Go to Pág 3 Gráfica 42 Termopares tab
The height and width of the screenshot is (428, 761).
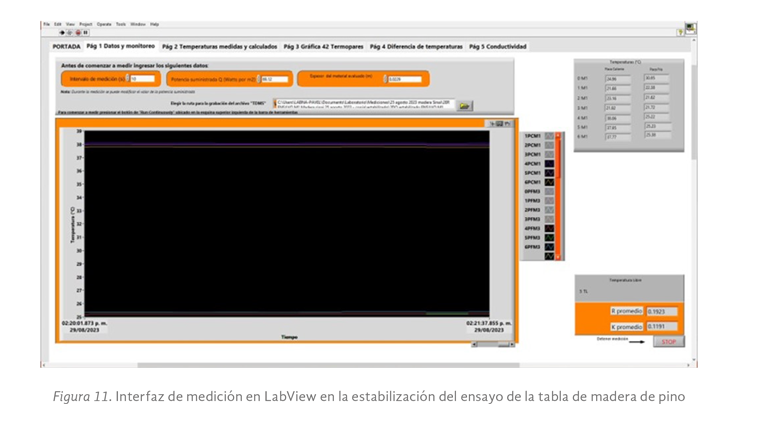pyautogui.click(x=323, y=47)
